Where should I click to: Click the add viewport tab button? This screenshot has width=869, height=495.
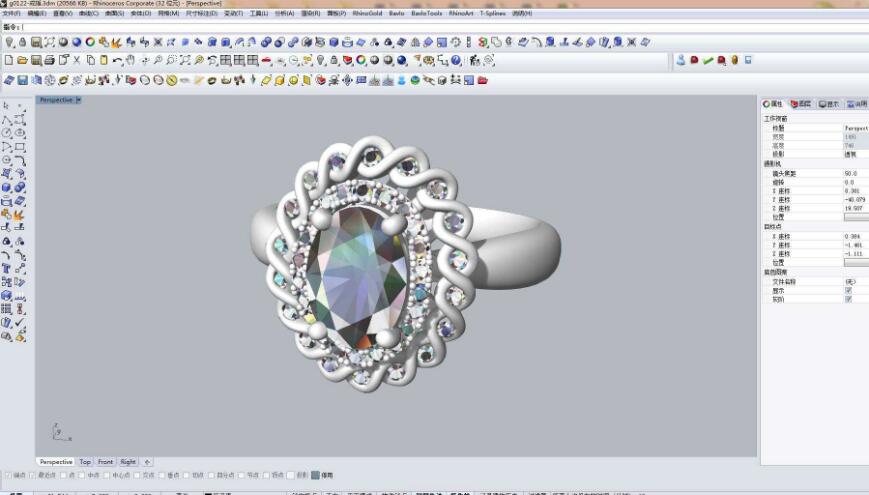click(147, 462)
